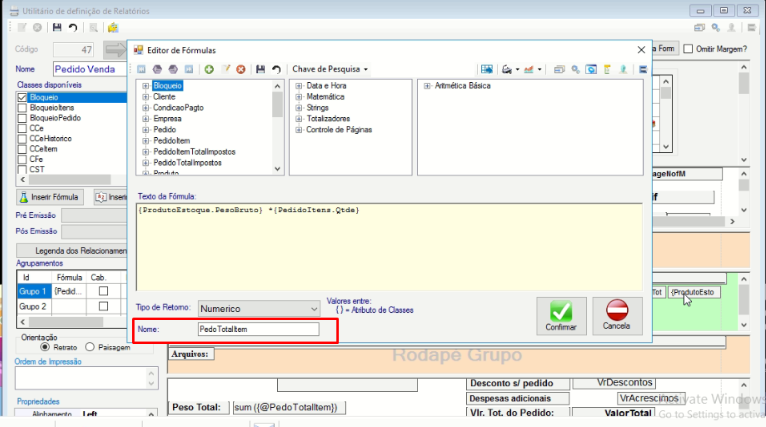Click the grey arrow beside Código field

pyautogui.click(x=115, y=49)
